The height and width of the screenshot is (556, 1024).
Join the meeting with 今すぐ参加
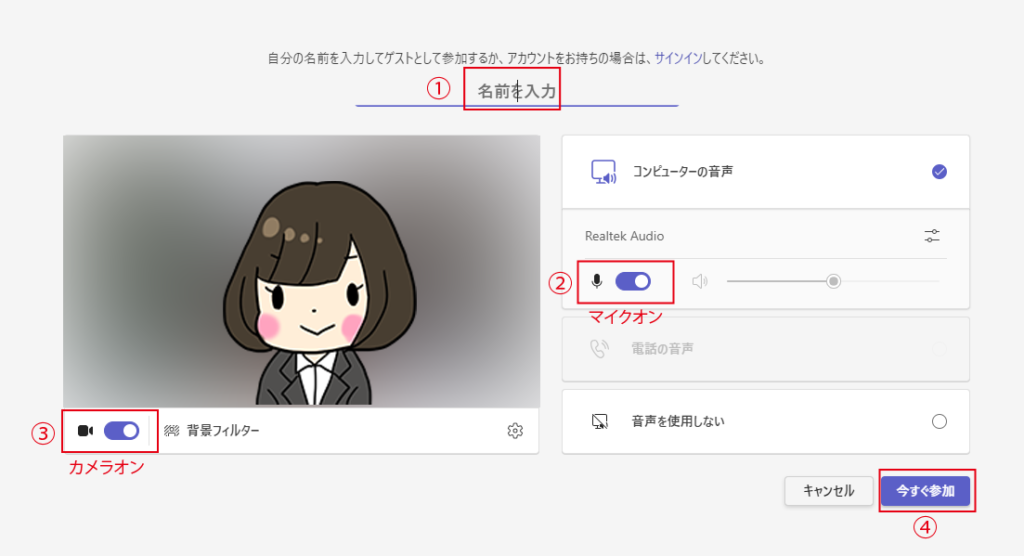tap(926, 491)
